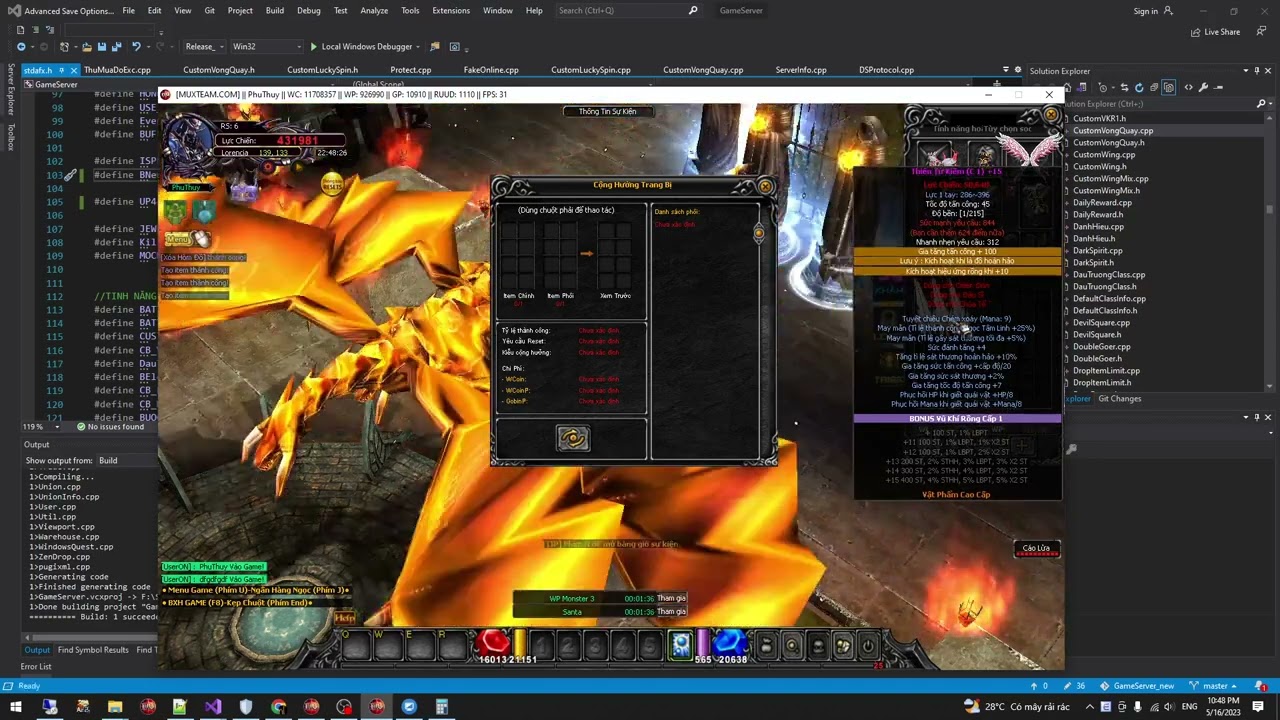Click the red health orb in game HUD
The width and height of the screenshot is (1280, 720).
pyautogui.click(x=493, y=643)
